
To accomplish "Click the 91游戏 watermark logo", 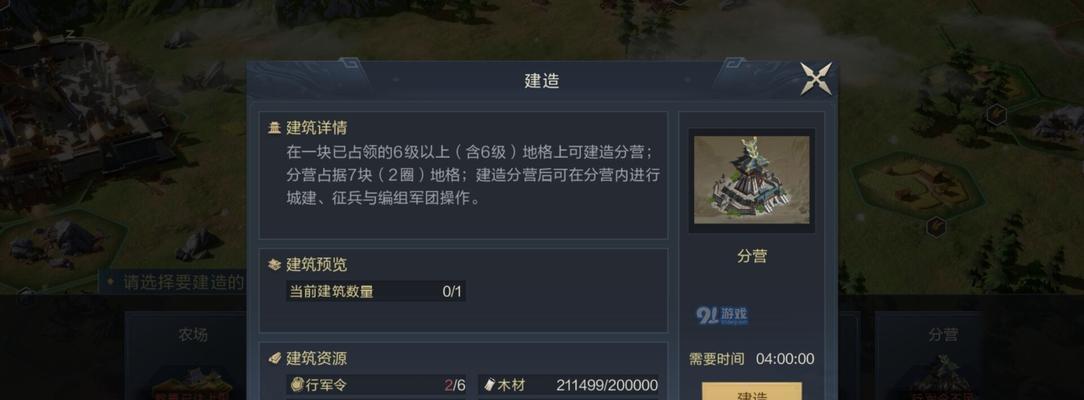I will coord(722,316).
